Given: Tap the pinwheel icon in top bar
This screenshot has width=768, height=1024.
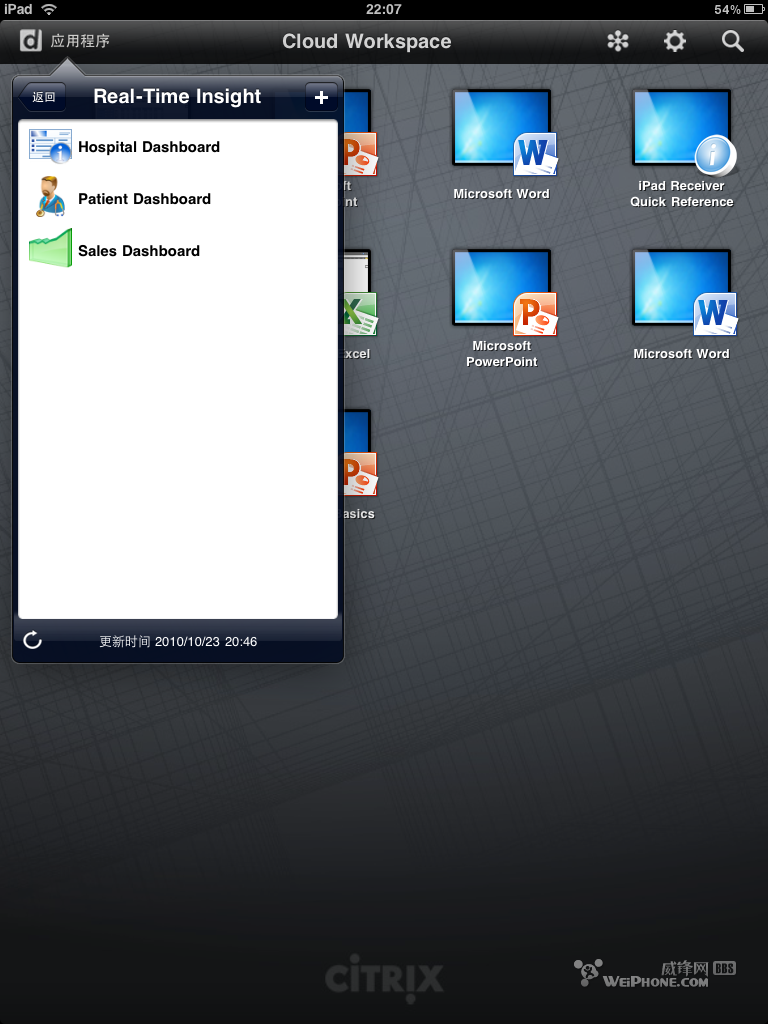Looking at the screenshot, I should 619,41.
